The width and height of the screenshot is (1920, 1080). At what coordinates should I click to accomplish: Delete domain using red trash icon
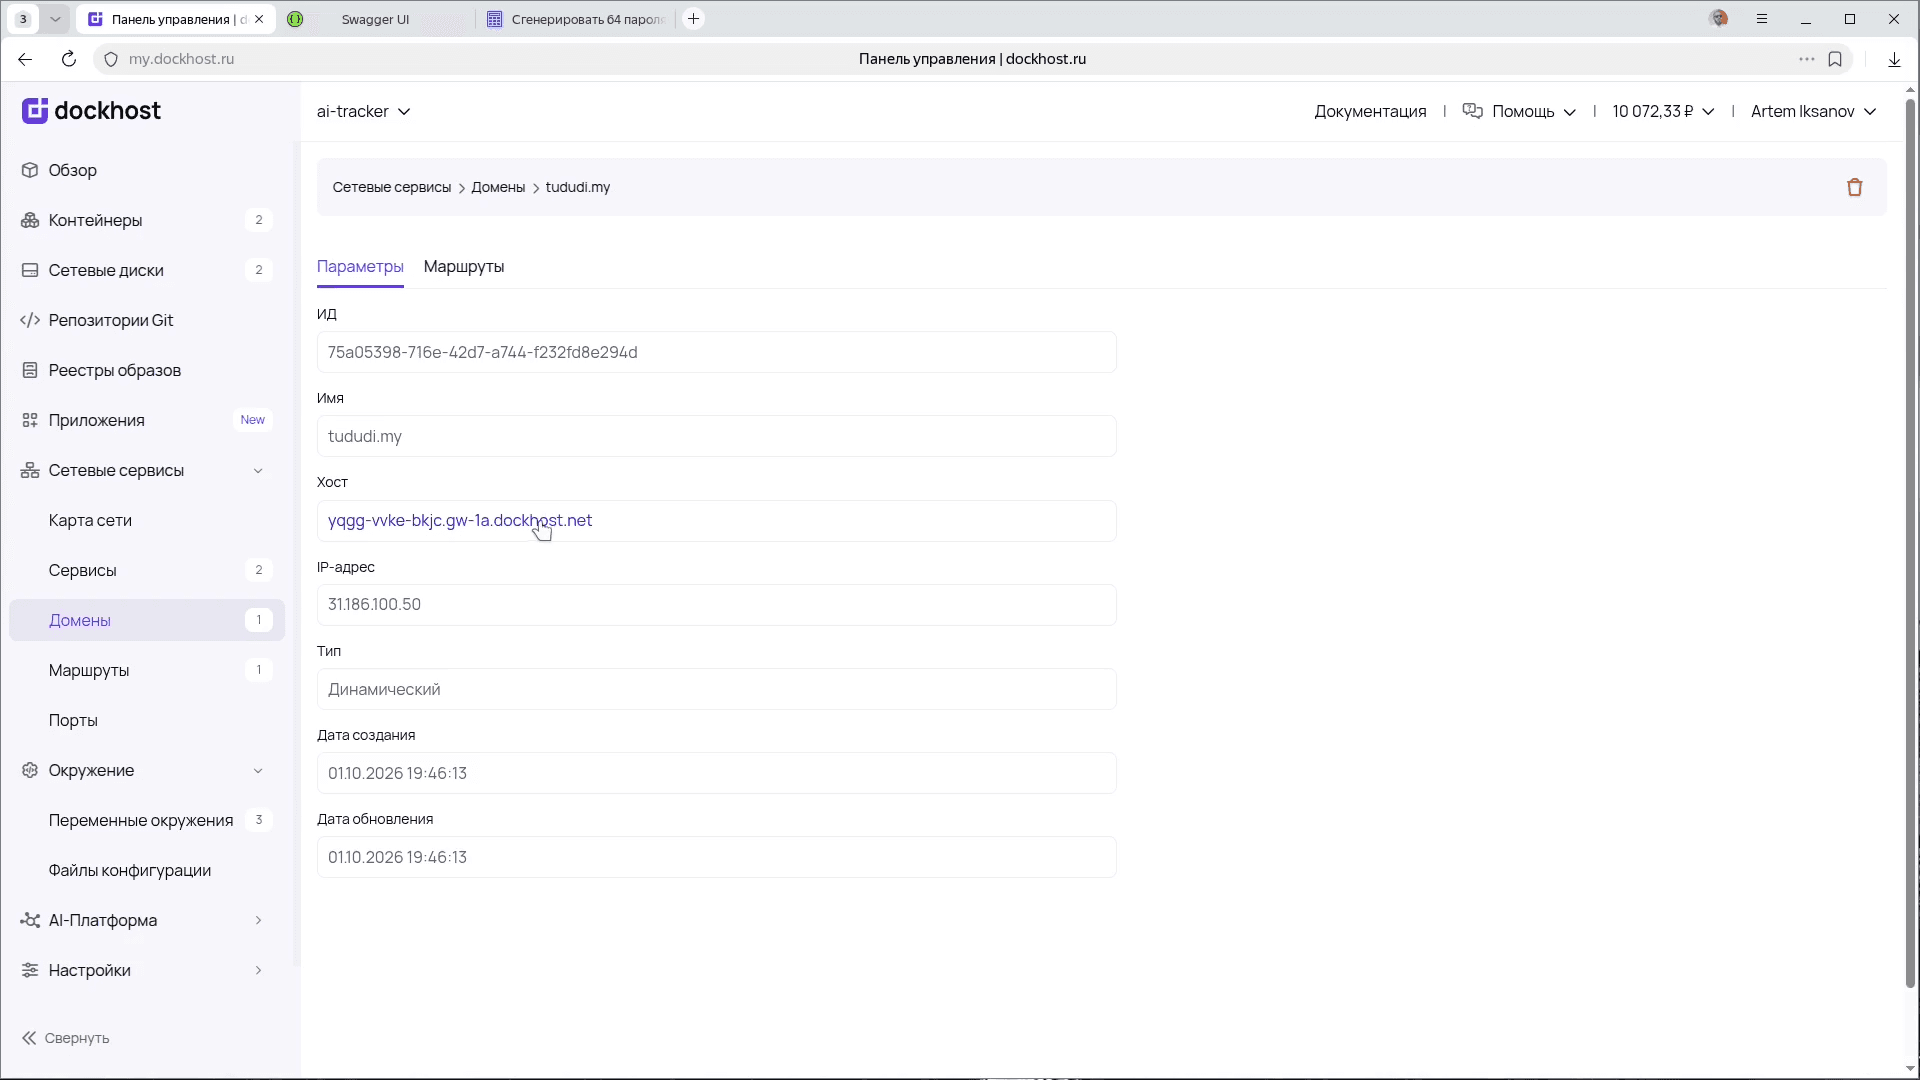coord(1854,187)
